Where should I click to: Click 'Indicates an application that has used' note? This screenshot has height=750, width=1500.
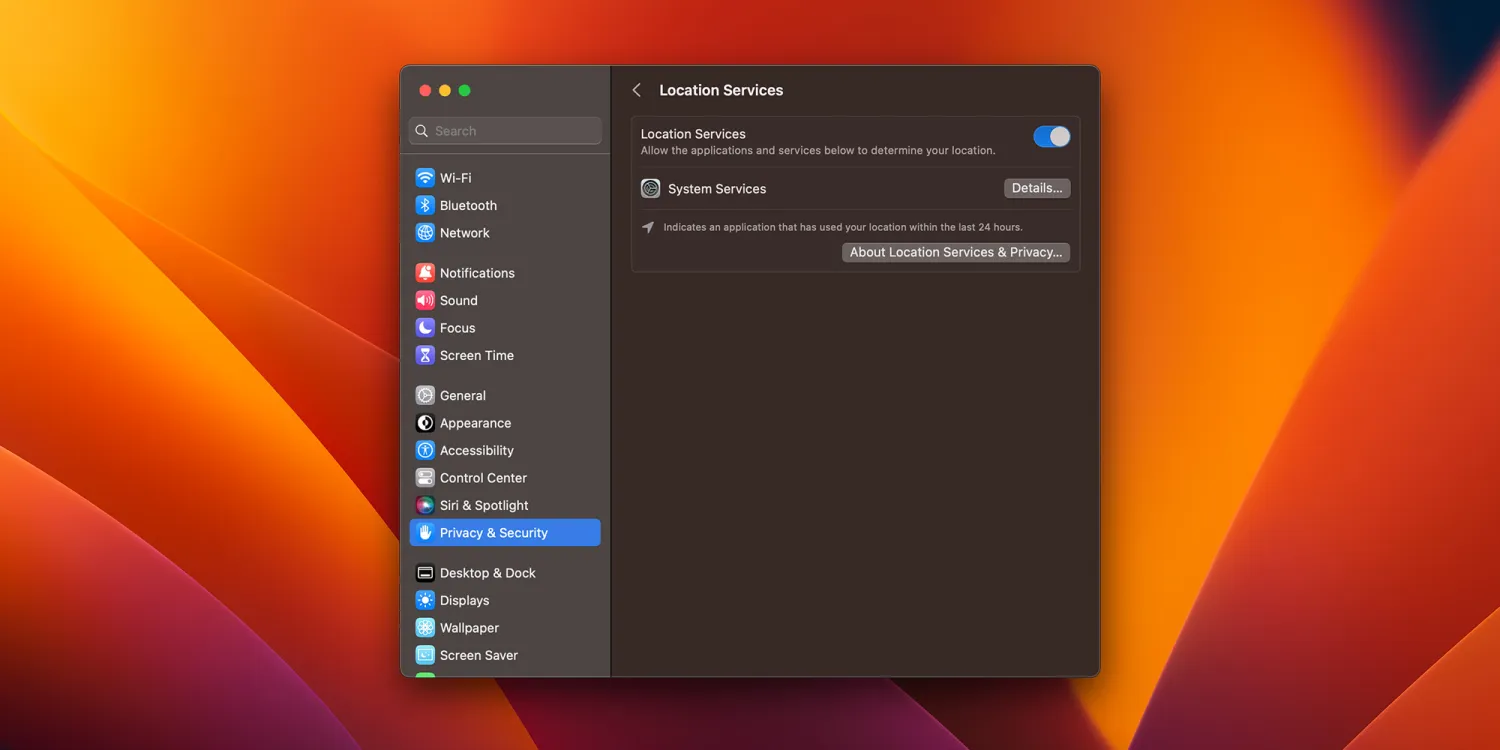click(843, 227)
